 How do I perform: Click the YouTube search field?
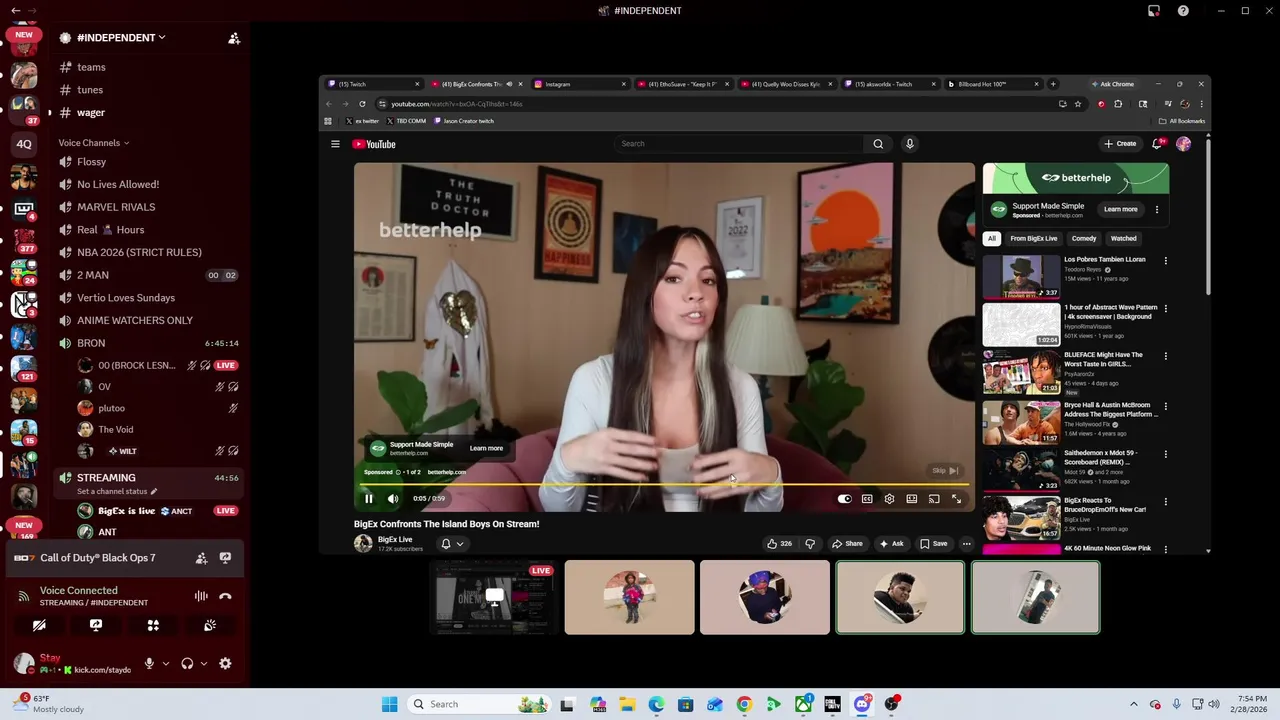(x=738, y=144)
